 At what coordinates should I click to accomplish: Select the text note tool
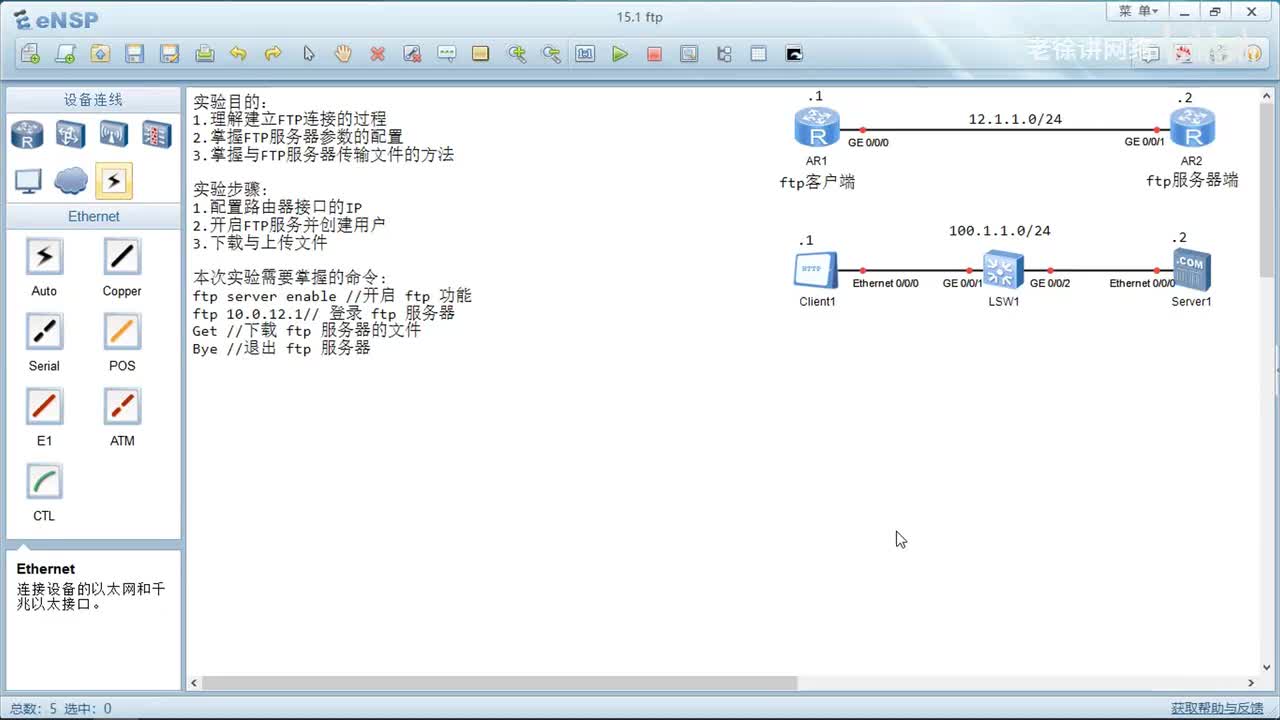(446, 54)
